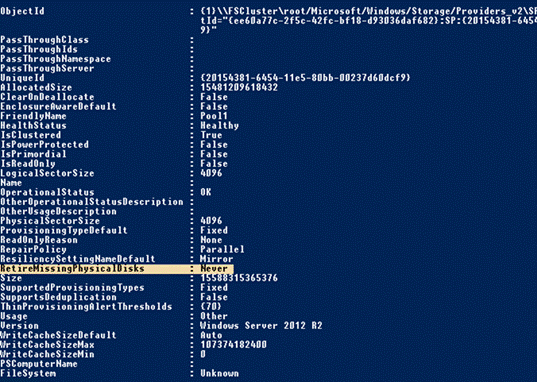This screenshot has width=537, height=382.
Task: Click the highlighted RetireMissingPhysicalDisks property line
Action: pyautogui.click(x=117, y=269)
